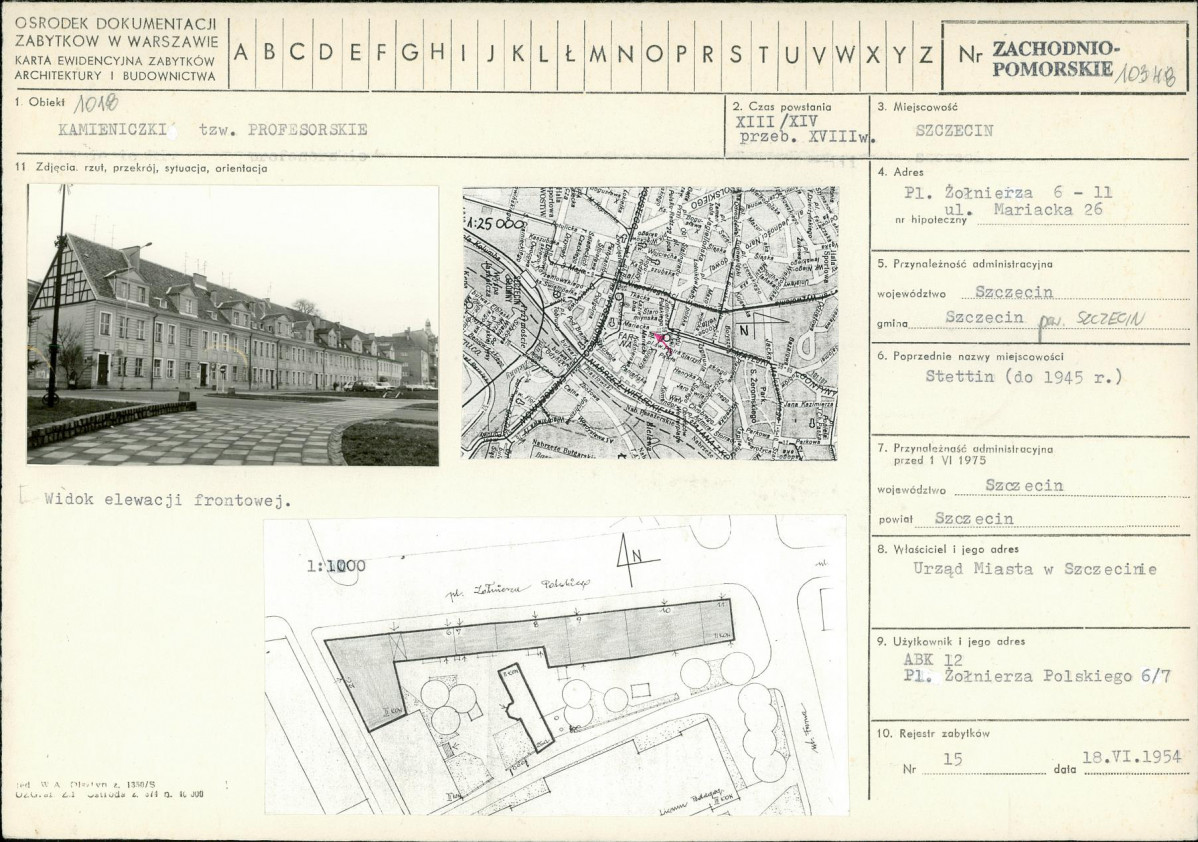Click 'Stettin (do 1945 r.)' entry
This screenshot has height=842, width=1198.
click(1024, 376)
